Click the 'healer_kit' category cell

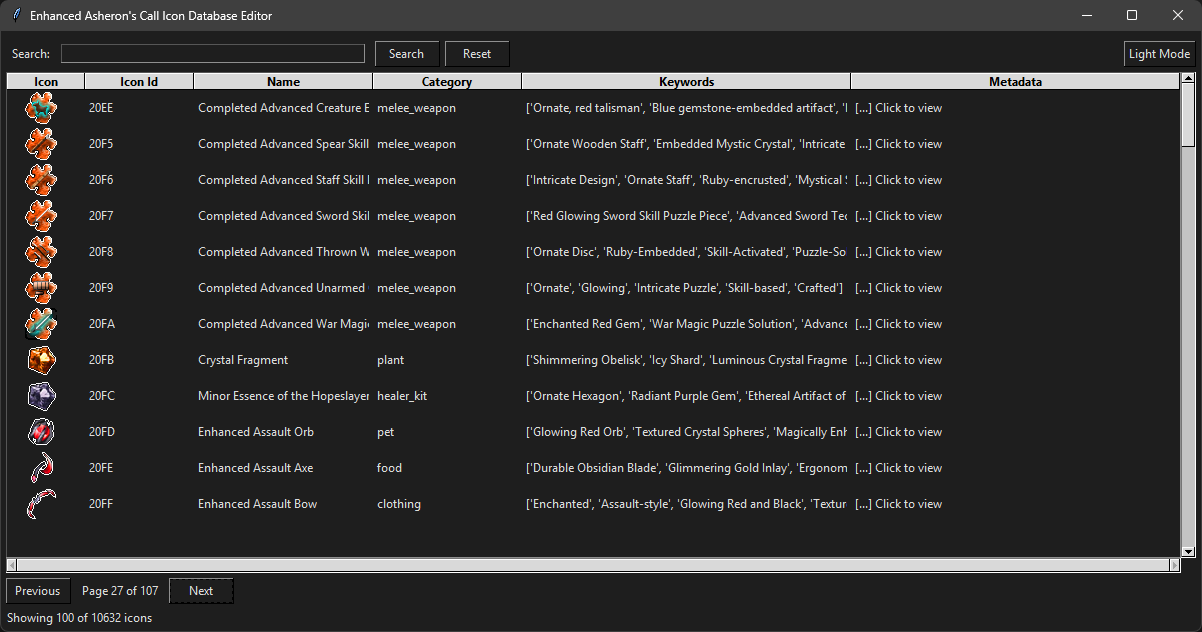[x=402, y=396]
